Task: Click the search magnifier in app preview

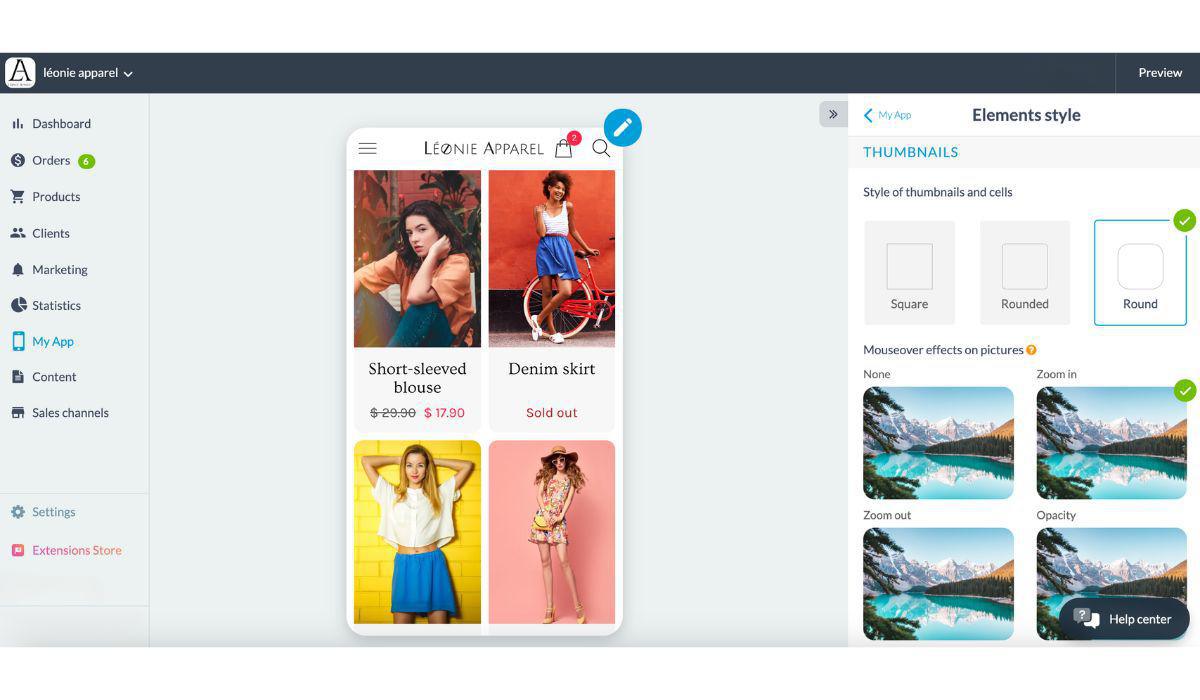Action: click(x=601, y=149)
